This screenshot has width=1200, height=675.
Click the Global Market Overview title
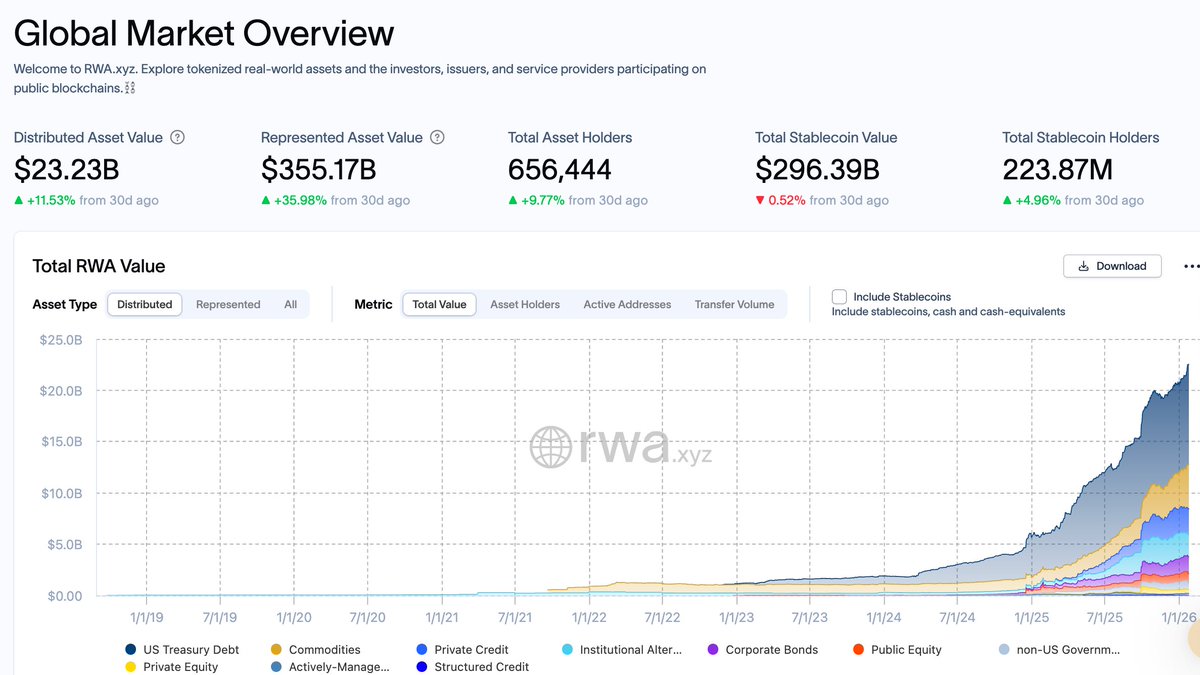click(204, 33)
